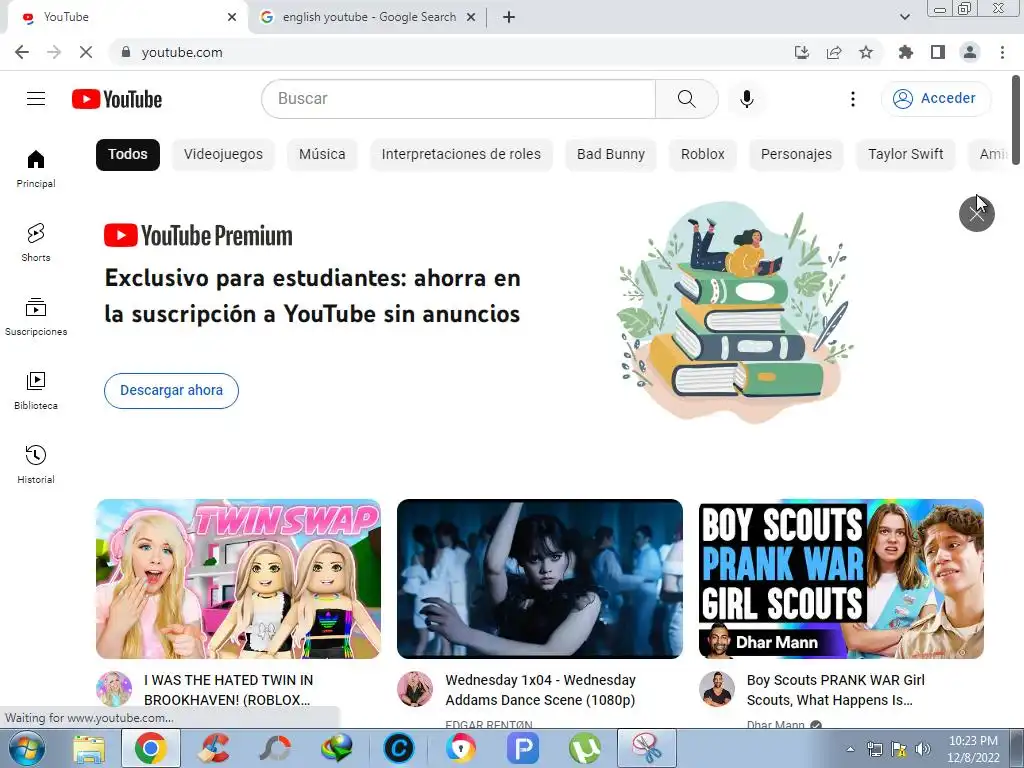Click browser back arrow
Image resolution: width=1024 pixels, height=768 pixels.
click(x=22, y=52)
